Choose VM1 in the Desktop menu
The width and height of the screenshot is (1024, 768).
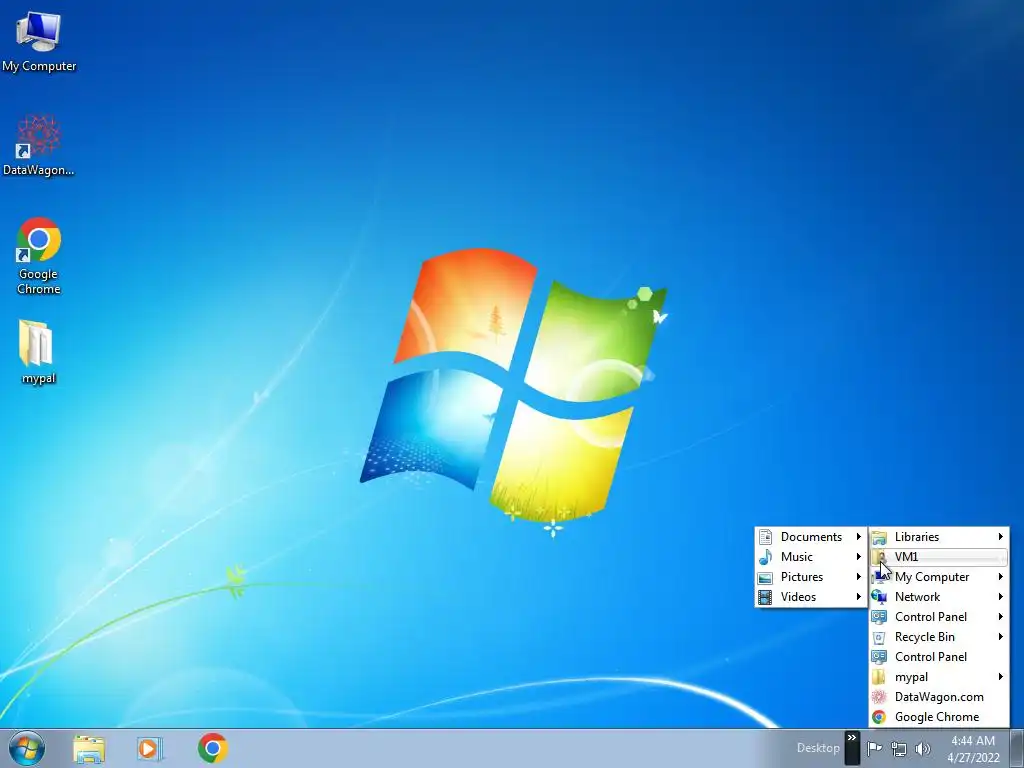[x=938, y=557]
